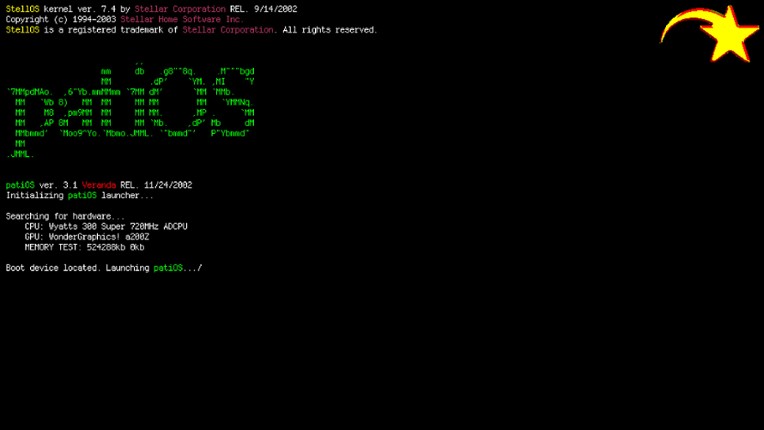Click the yellow shooting star logo
The width and height of the screenshot is (764, 430).
click(728, 36)
